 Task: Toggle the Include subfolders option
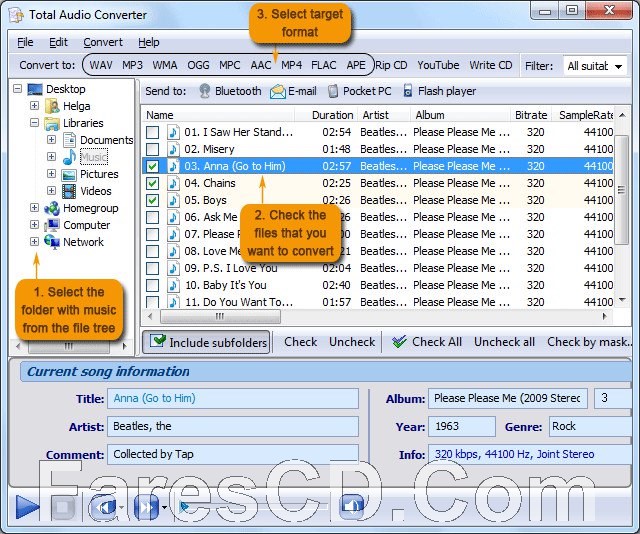[x=206, y=342]
